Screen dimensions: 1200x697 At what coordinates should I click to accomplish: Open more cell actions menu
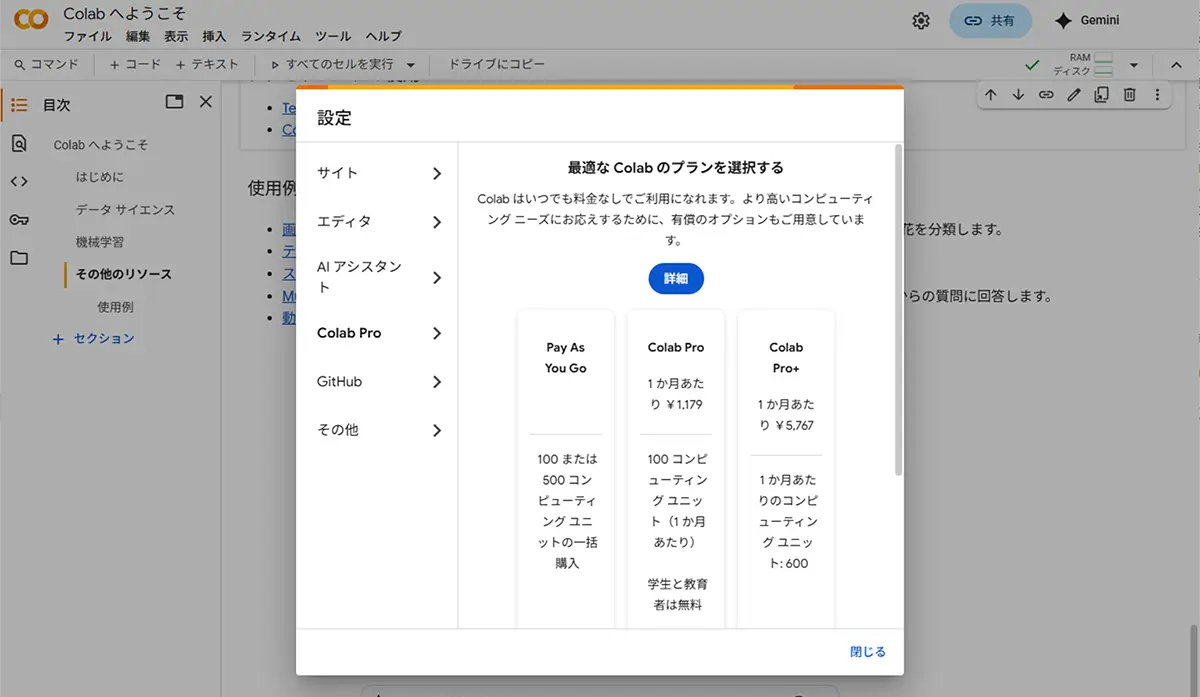[1157, 95]
